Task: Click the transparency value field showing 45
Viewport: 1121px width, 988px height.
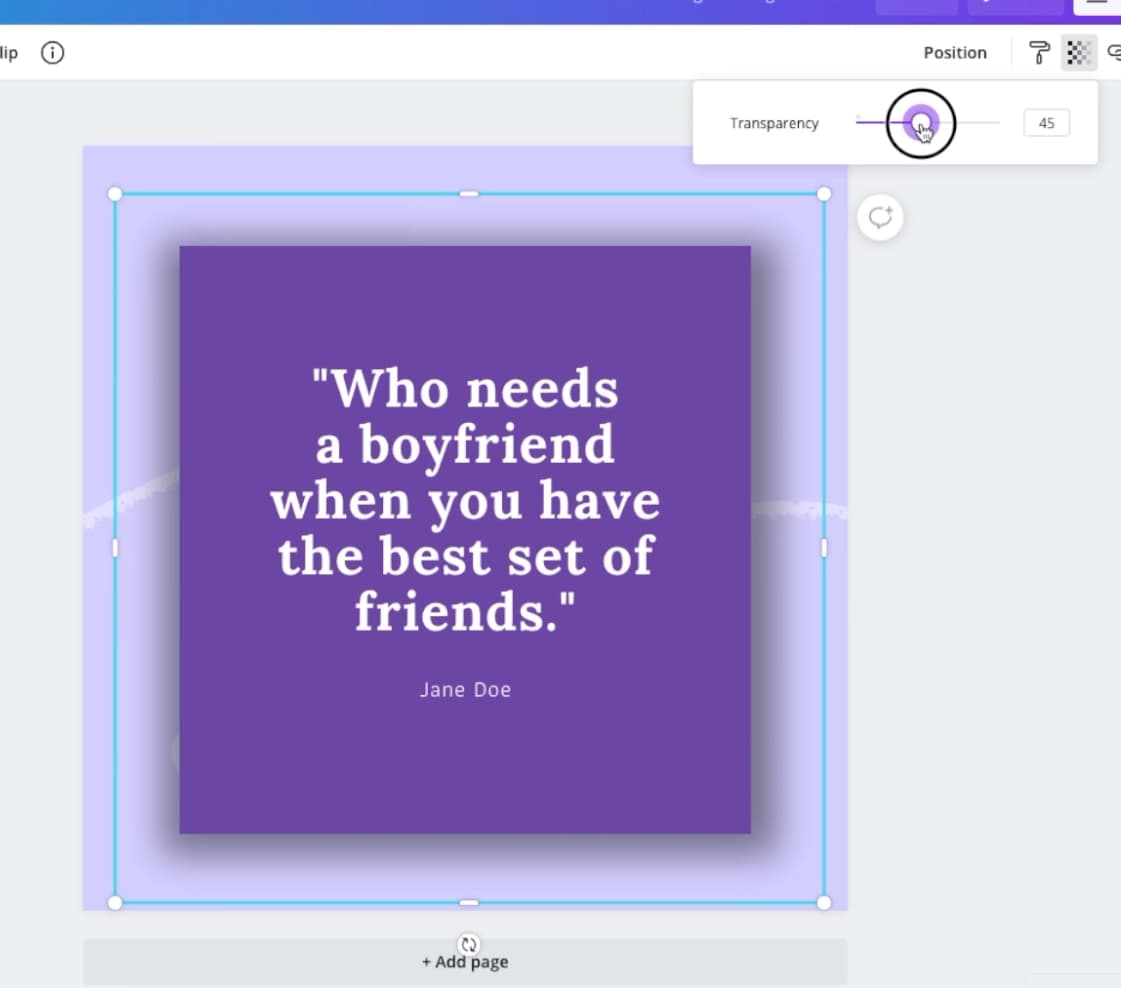Action: pos(1046,123)
